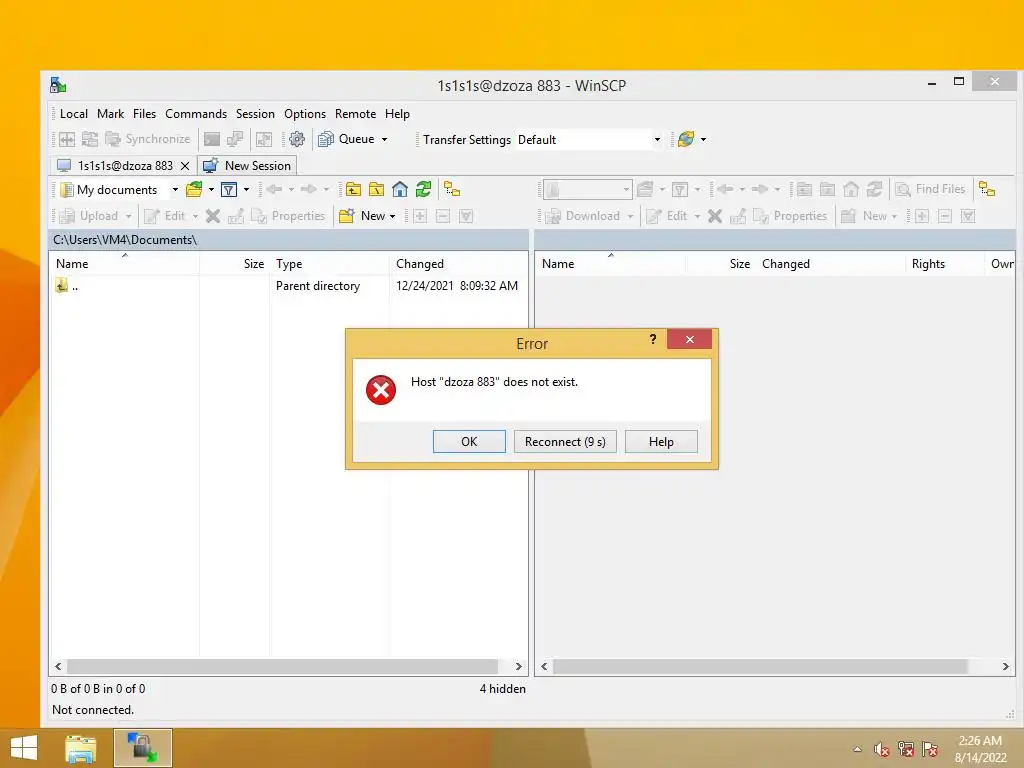Click the local parent directory icon
This screenshot has width=1024, height=768.
353,189
